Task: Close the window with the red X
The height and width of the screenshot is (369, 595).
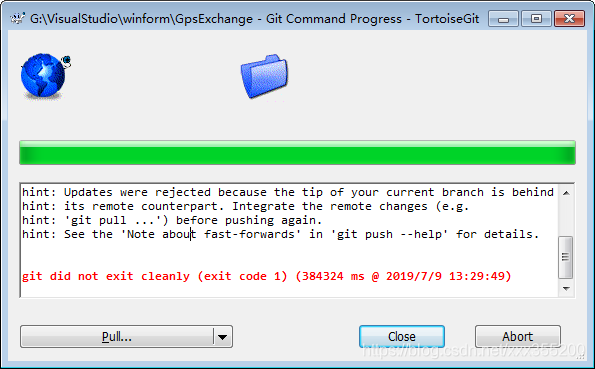Action: 569,19
